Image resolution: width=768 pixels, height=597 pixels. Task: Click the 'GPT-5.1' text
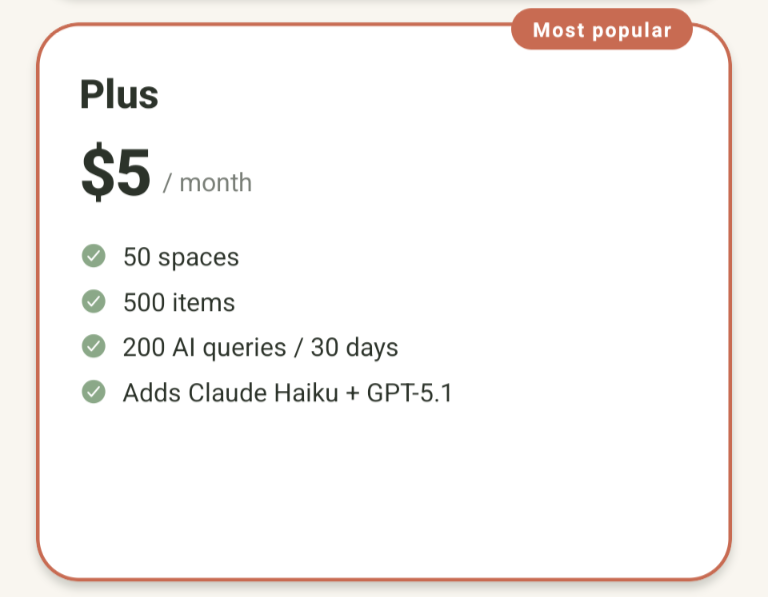click(x=410, y=393)
